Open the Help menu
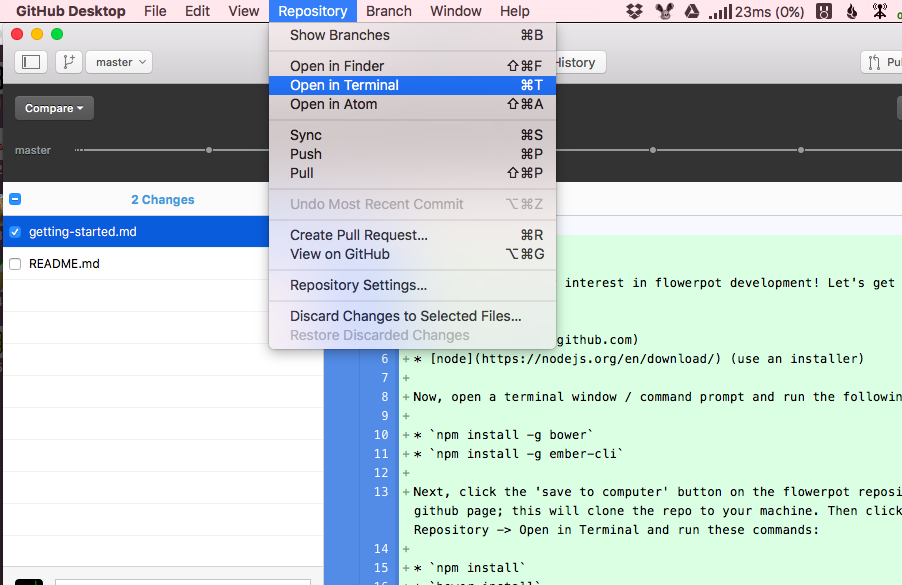 514,11
